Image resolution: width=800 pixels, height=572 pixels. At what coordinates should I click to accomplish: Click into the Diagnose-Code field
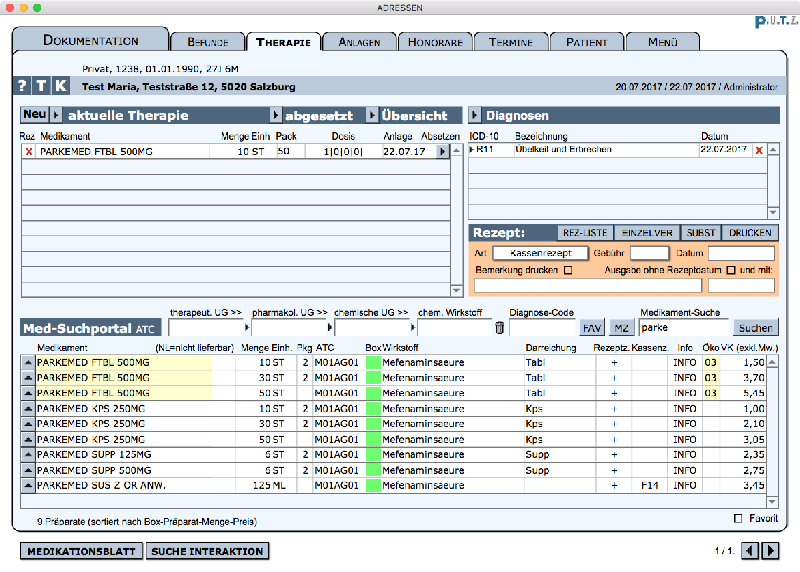[x=542, y=328]
